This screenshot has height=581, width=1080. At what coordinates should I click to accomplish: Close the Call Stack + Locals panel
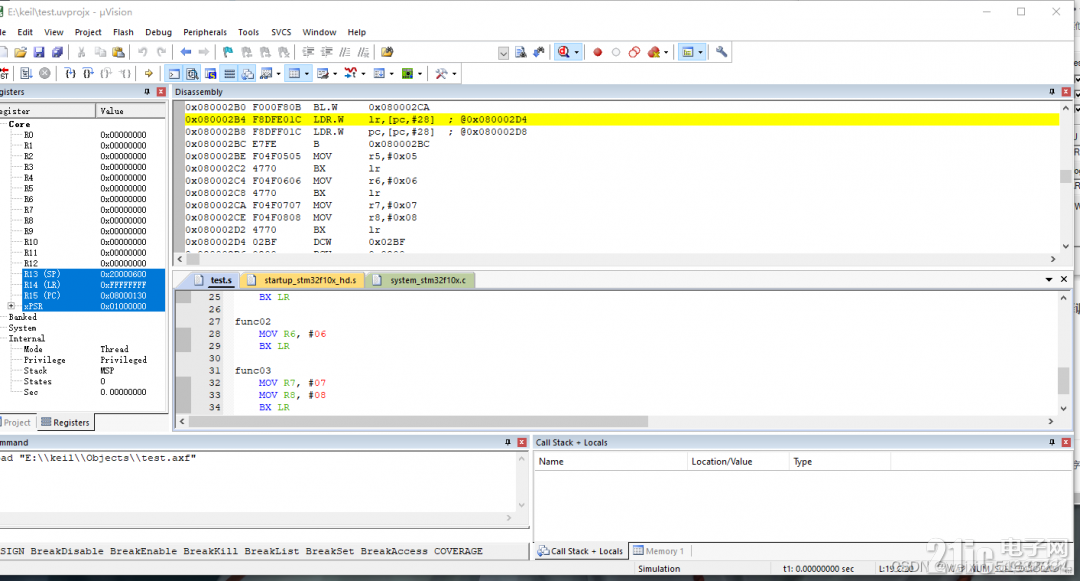pyautogui.click(x=1066, y=443)
